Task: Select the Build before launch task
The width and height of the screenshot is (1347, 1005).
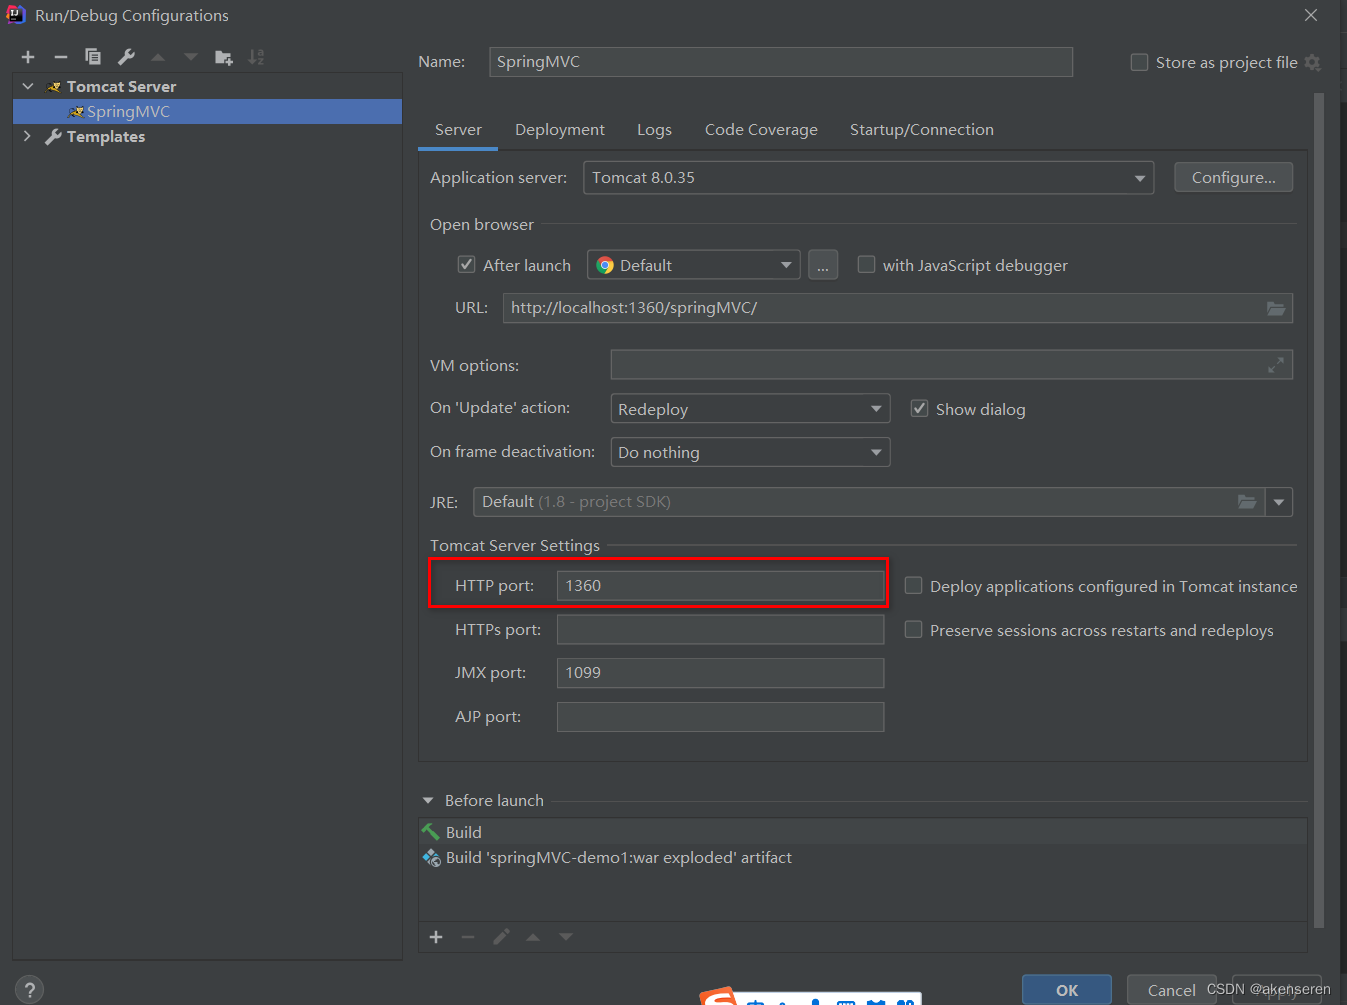Action: point(863,832)
